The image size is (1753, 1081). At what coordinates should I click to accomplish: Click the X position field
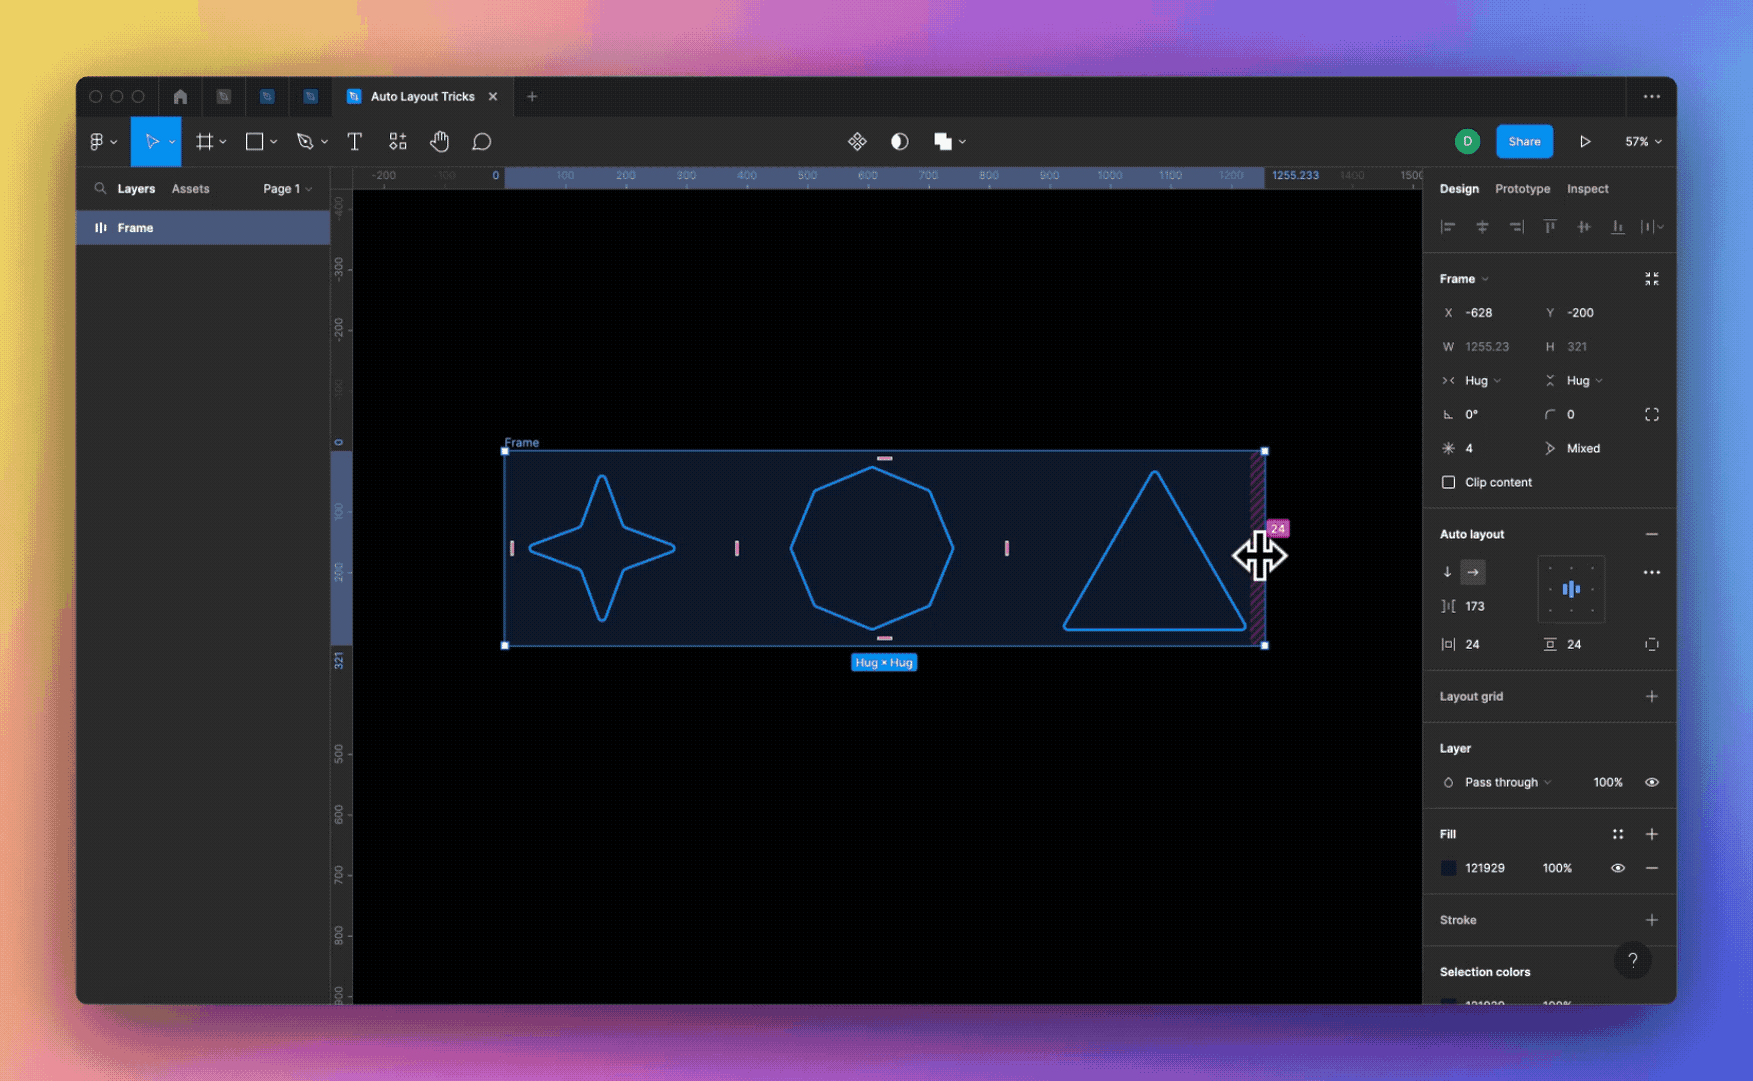click(1482, 313)
